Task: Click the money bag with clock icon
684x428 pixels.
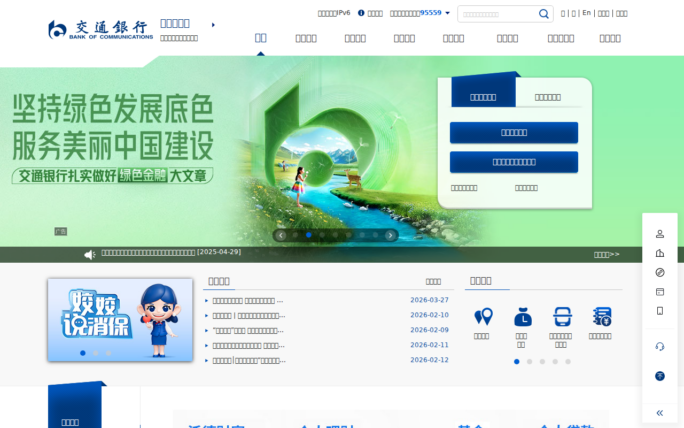Action: [x=522, y=317]
